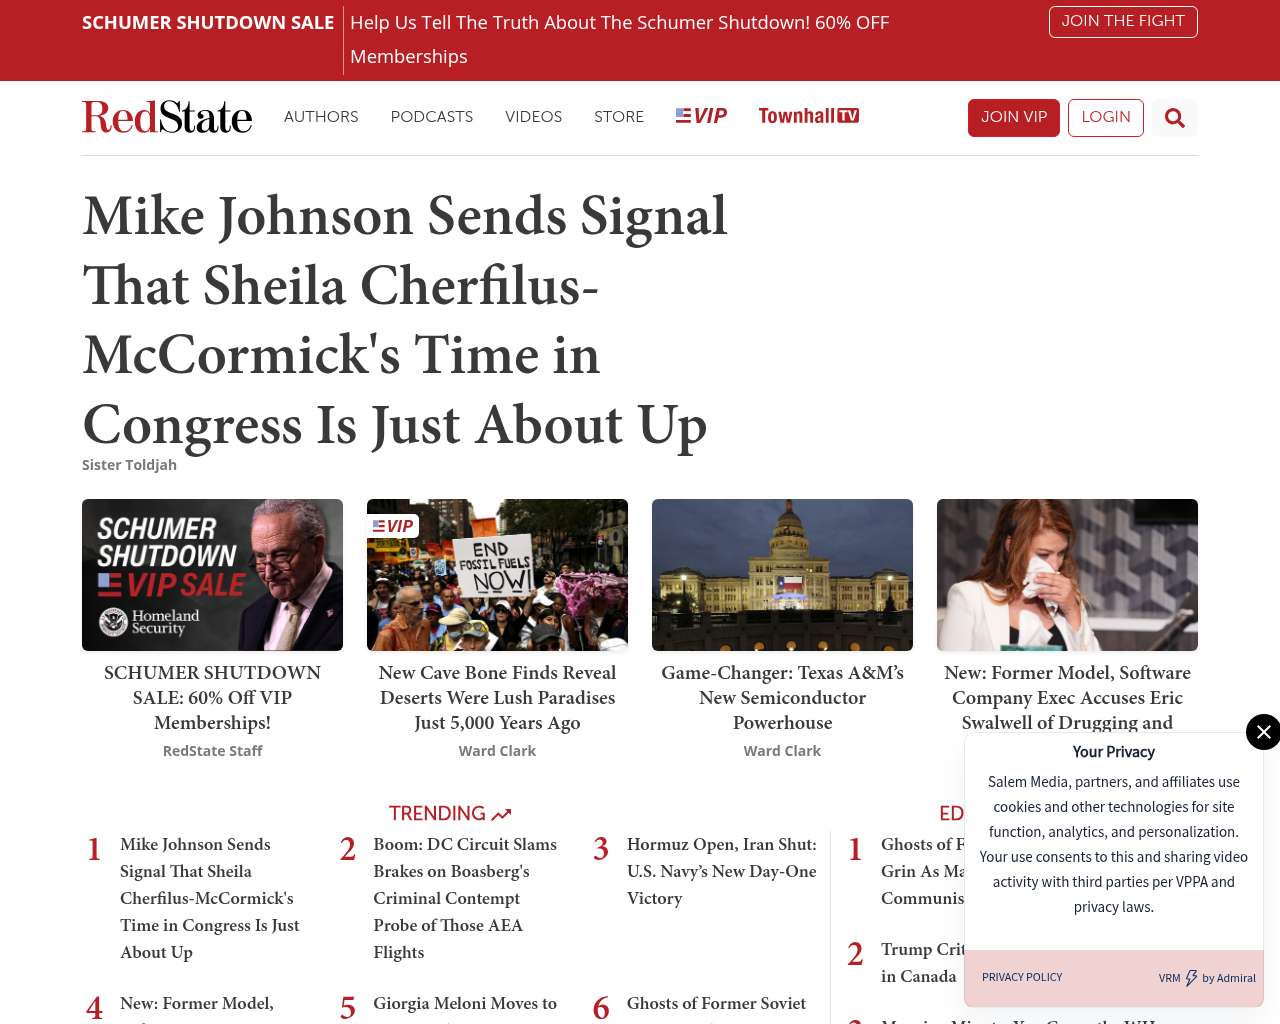Click the Your Privacy heading text
The image size is (1280, 1024).
point(1114,752)
